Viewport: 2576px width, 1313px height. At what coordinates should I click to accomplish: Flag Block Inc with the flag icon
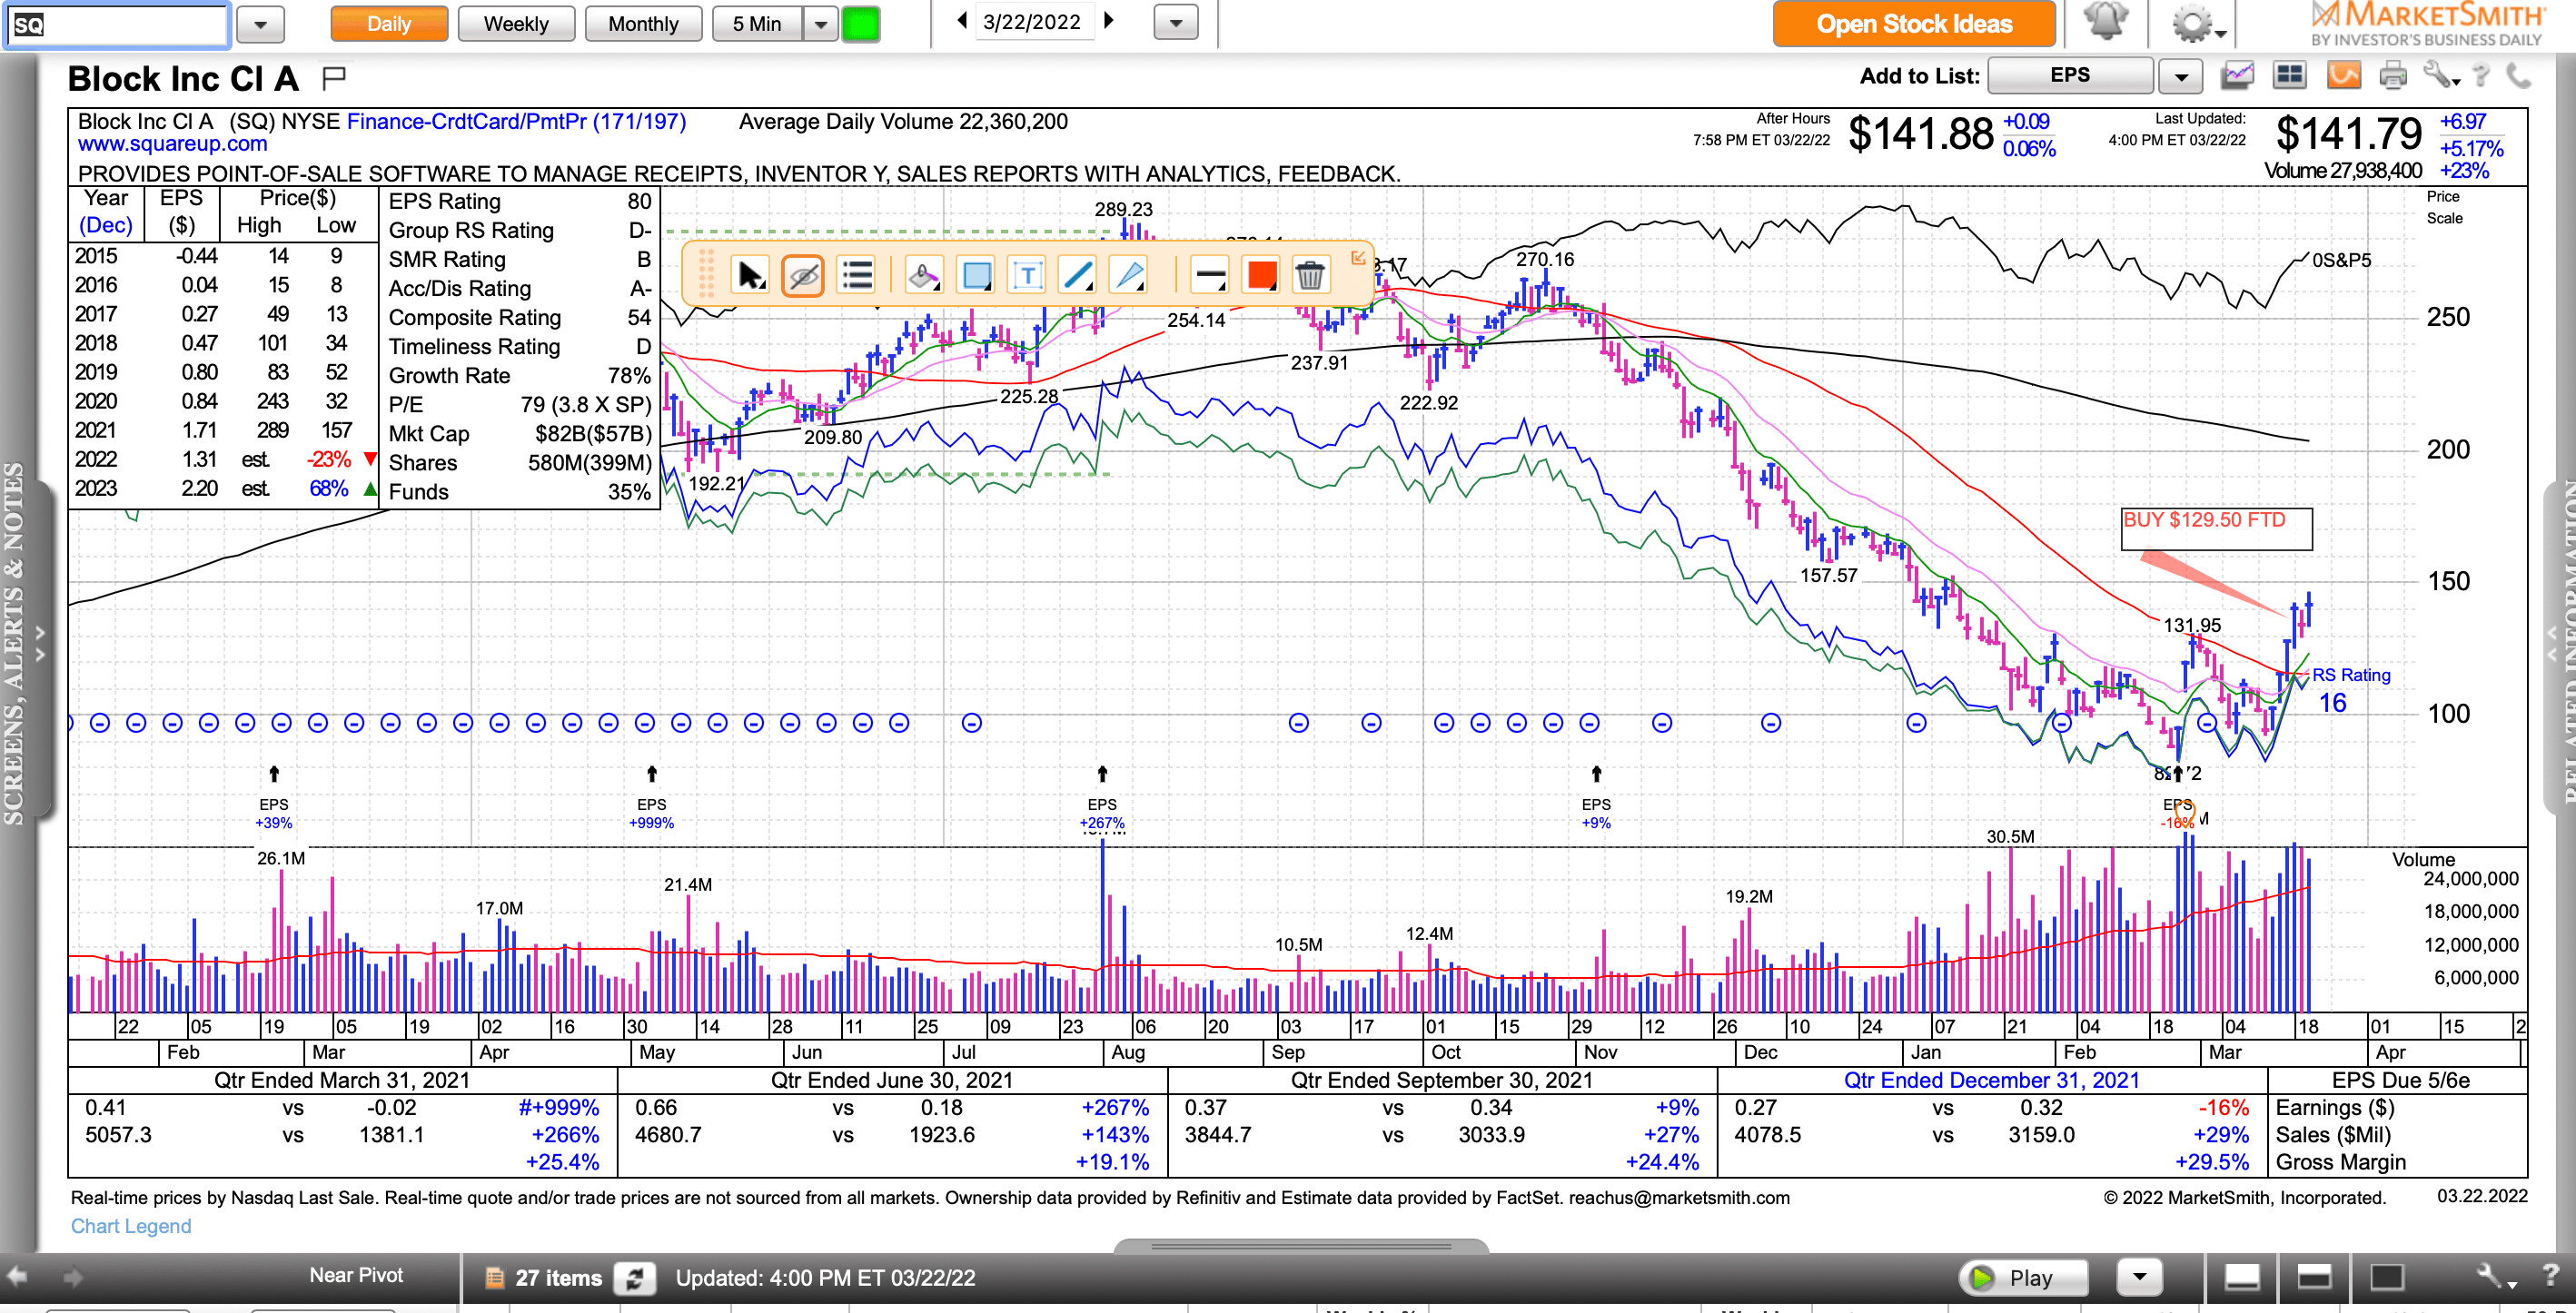click(x=334, y=76)
